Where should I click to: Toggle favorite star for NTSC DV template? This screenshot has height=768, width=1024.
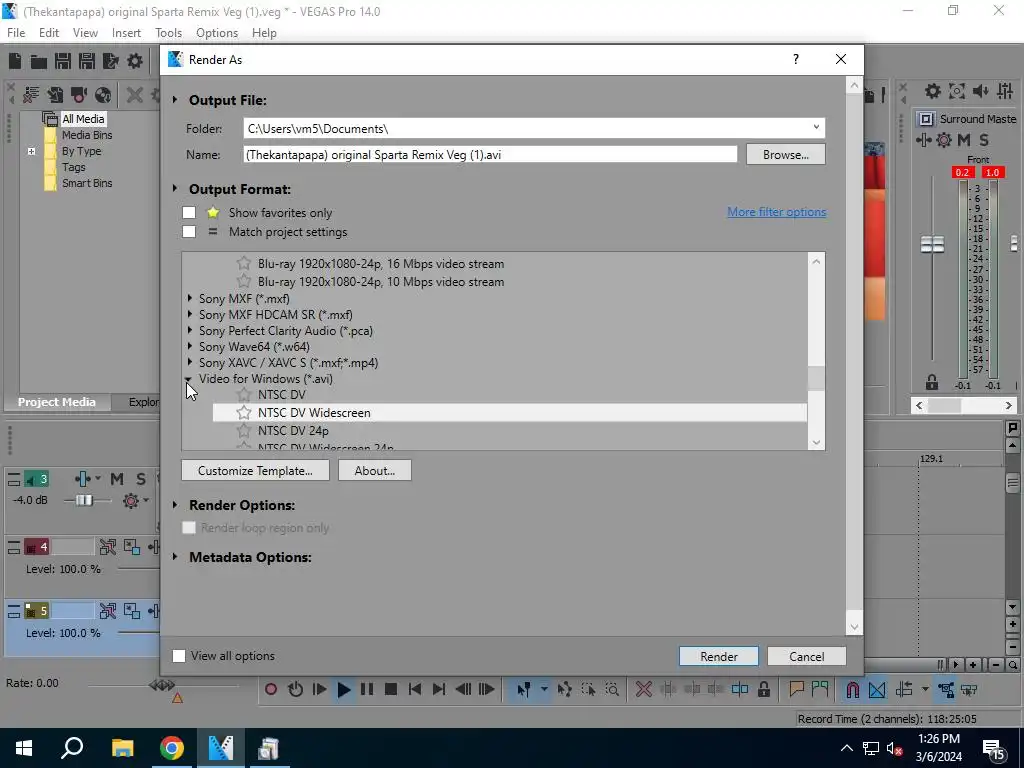pyautogui.click(x=244, y=394)
